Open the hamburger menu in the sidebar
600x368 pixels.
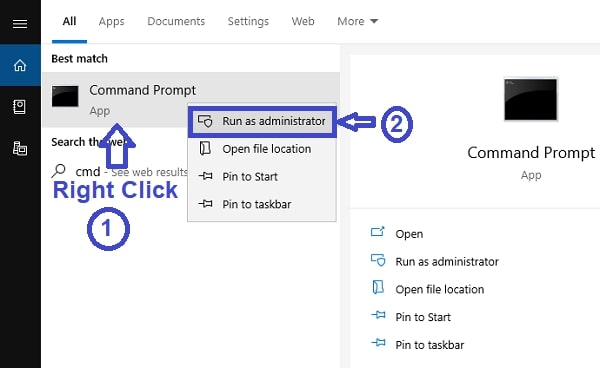point(20,24)
